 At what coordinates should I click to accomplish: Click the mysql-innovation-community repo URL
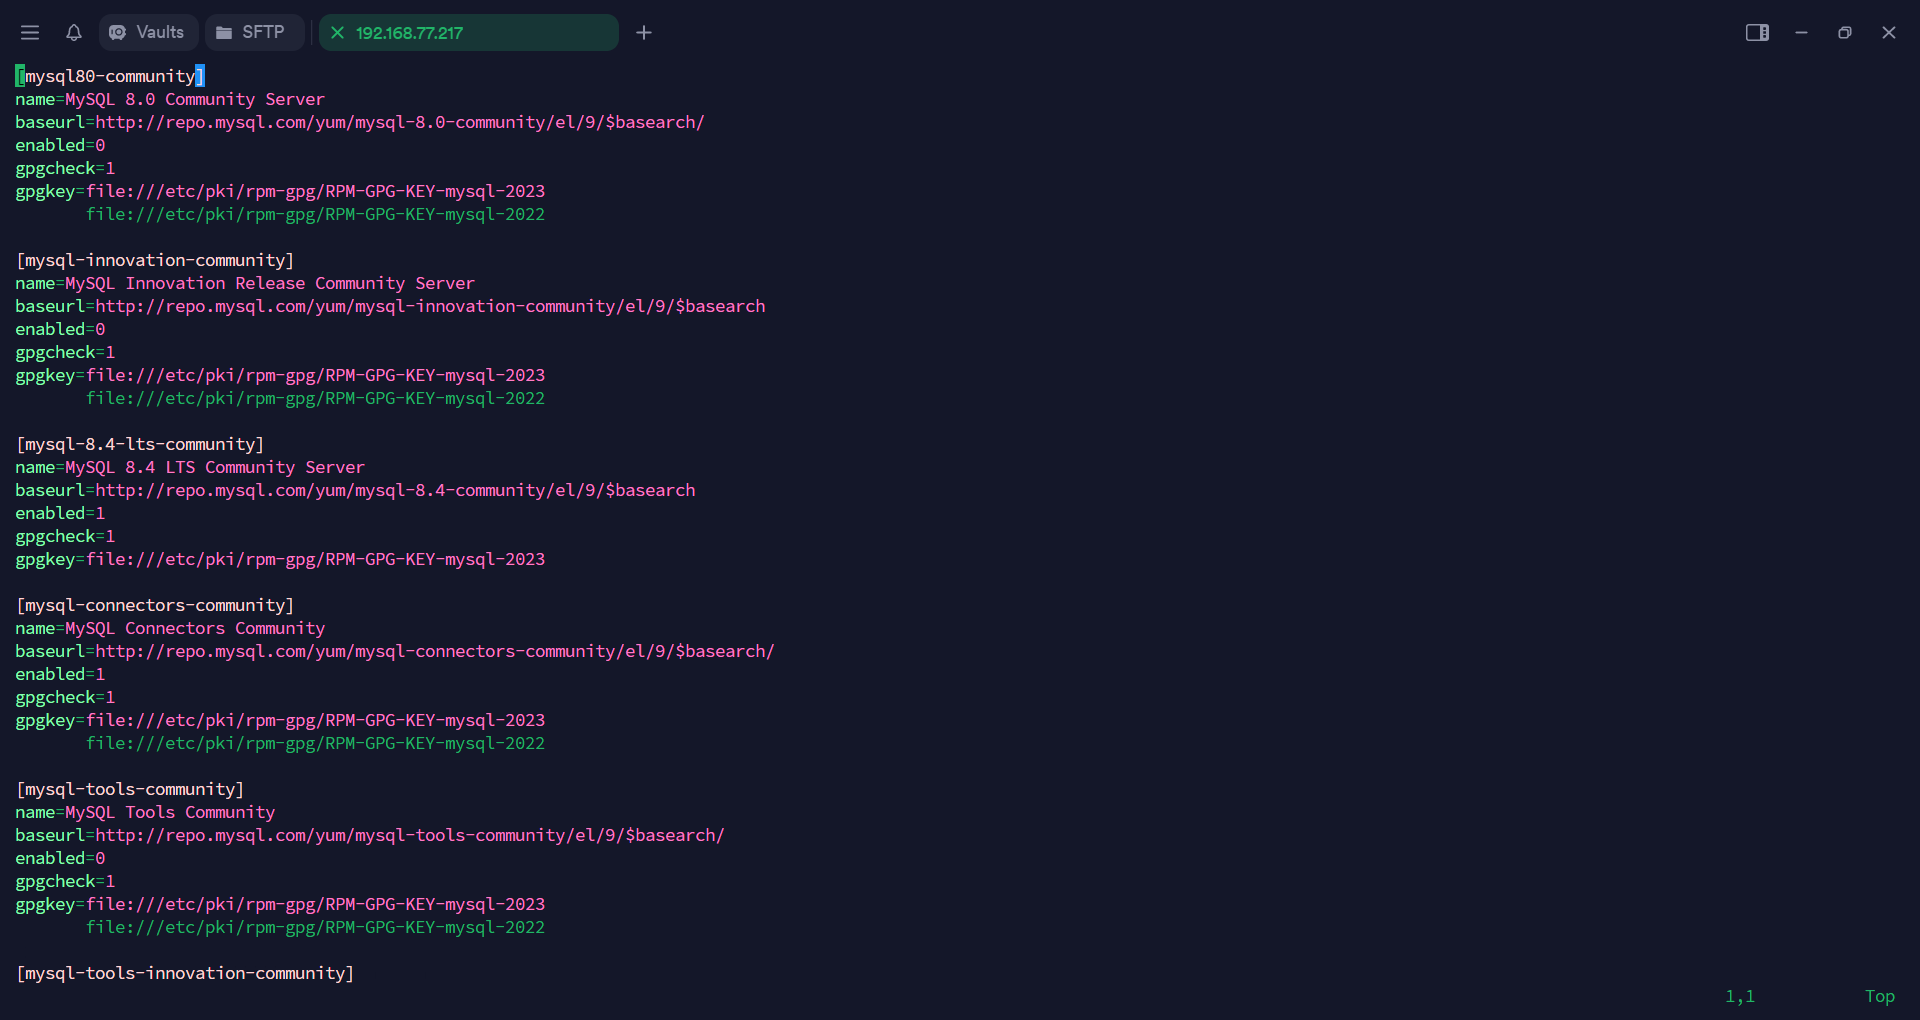pyautogui.click(x=430, y=306)
